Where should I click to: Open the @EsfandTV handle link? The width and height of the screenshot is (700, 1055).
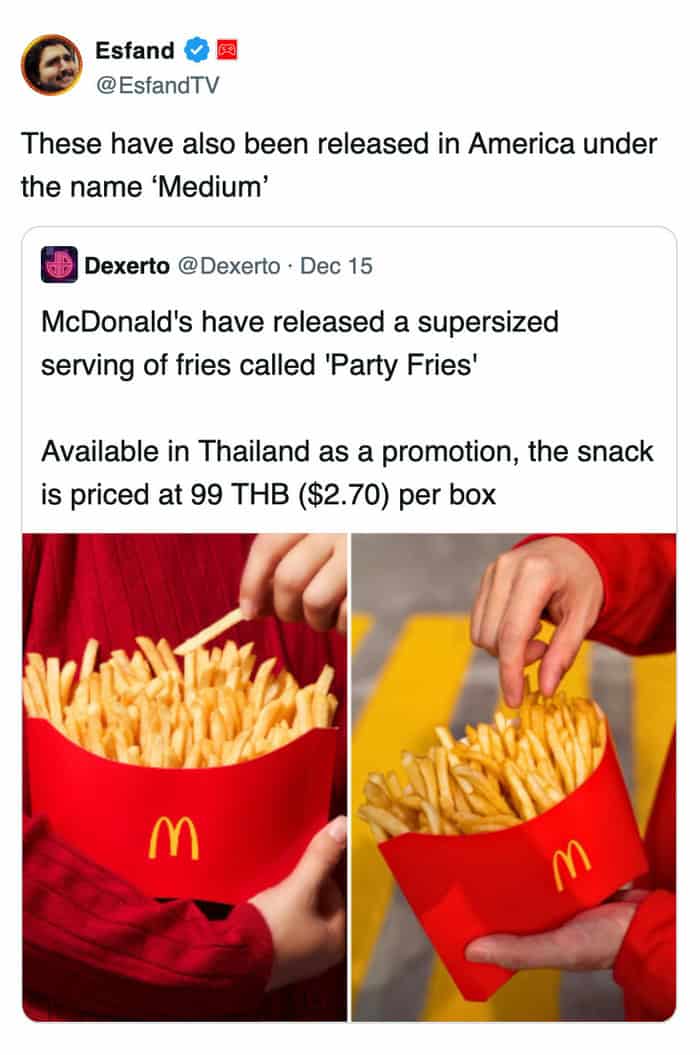pos(158,85)
